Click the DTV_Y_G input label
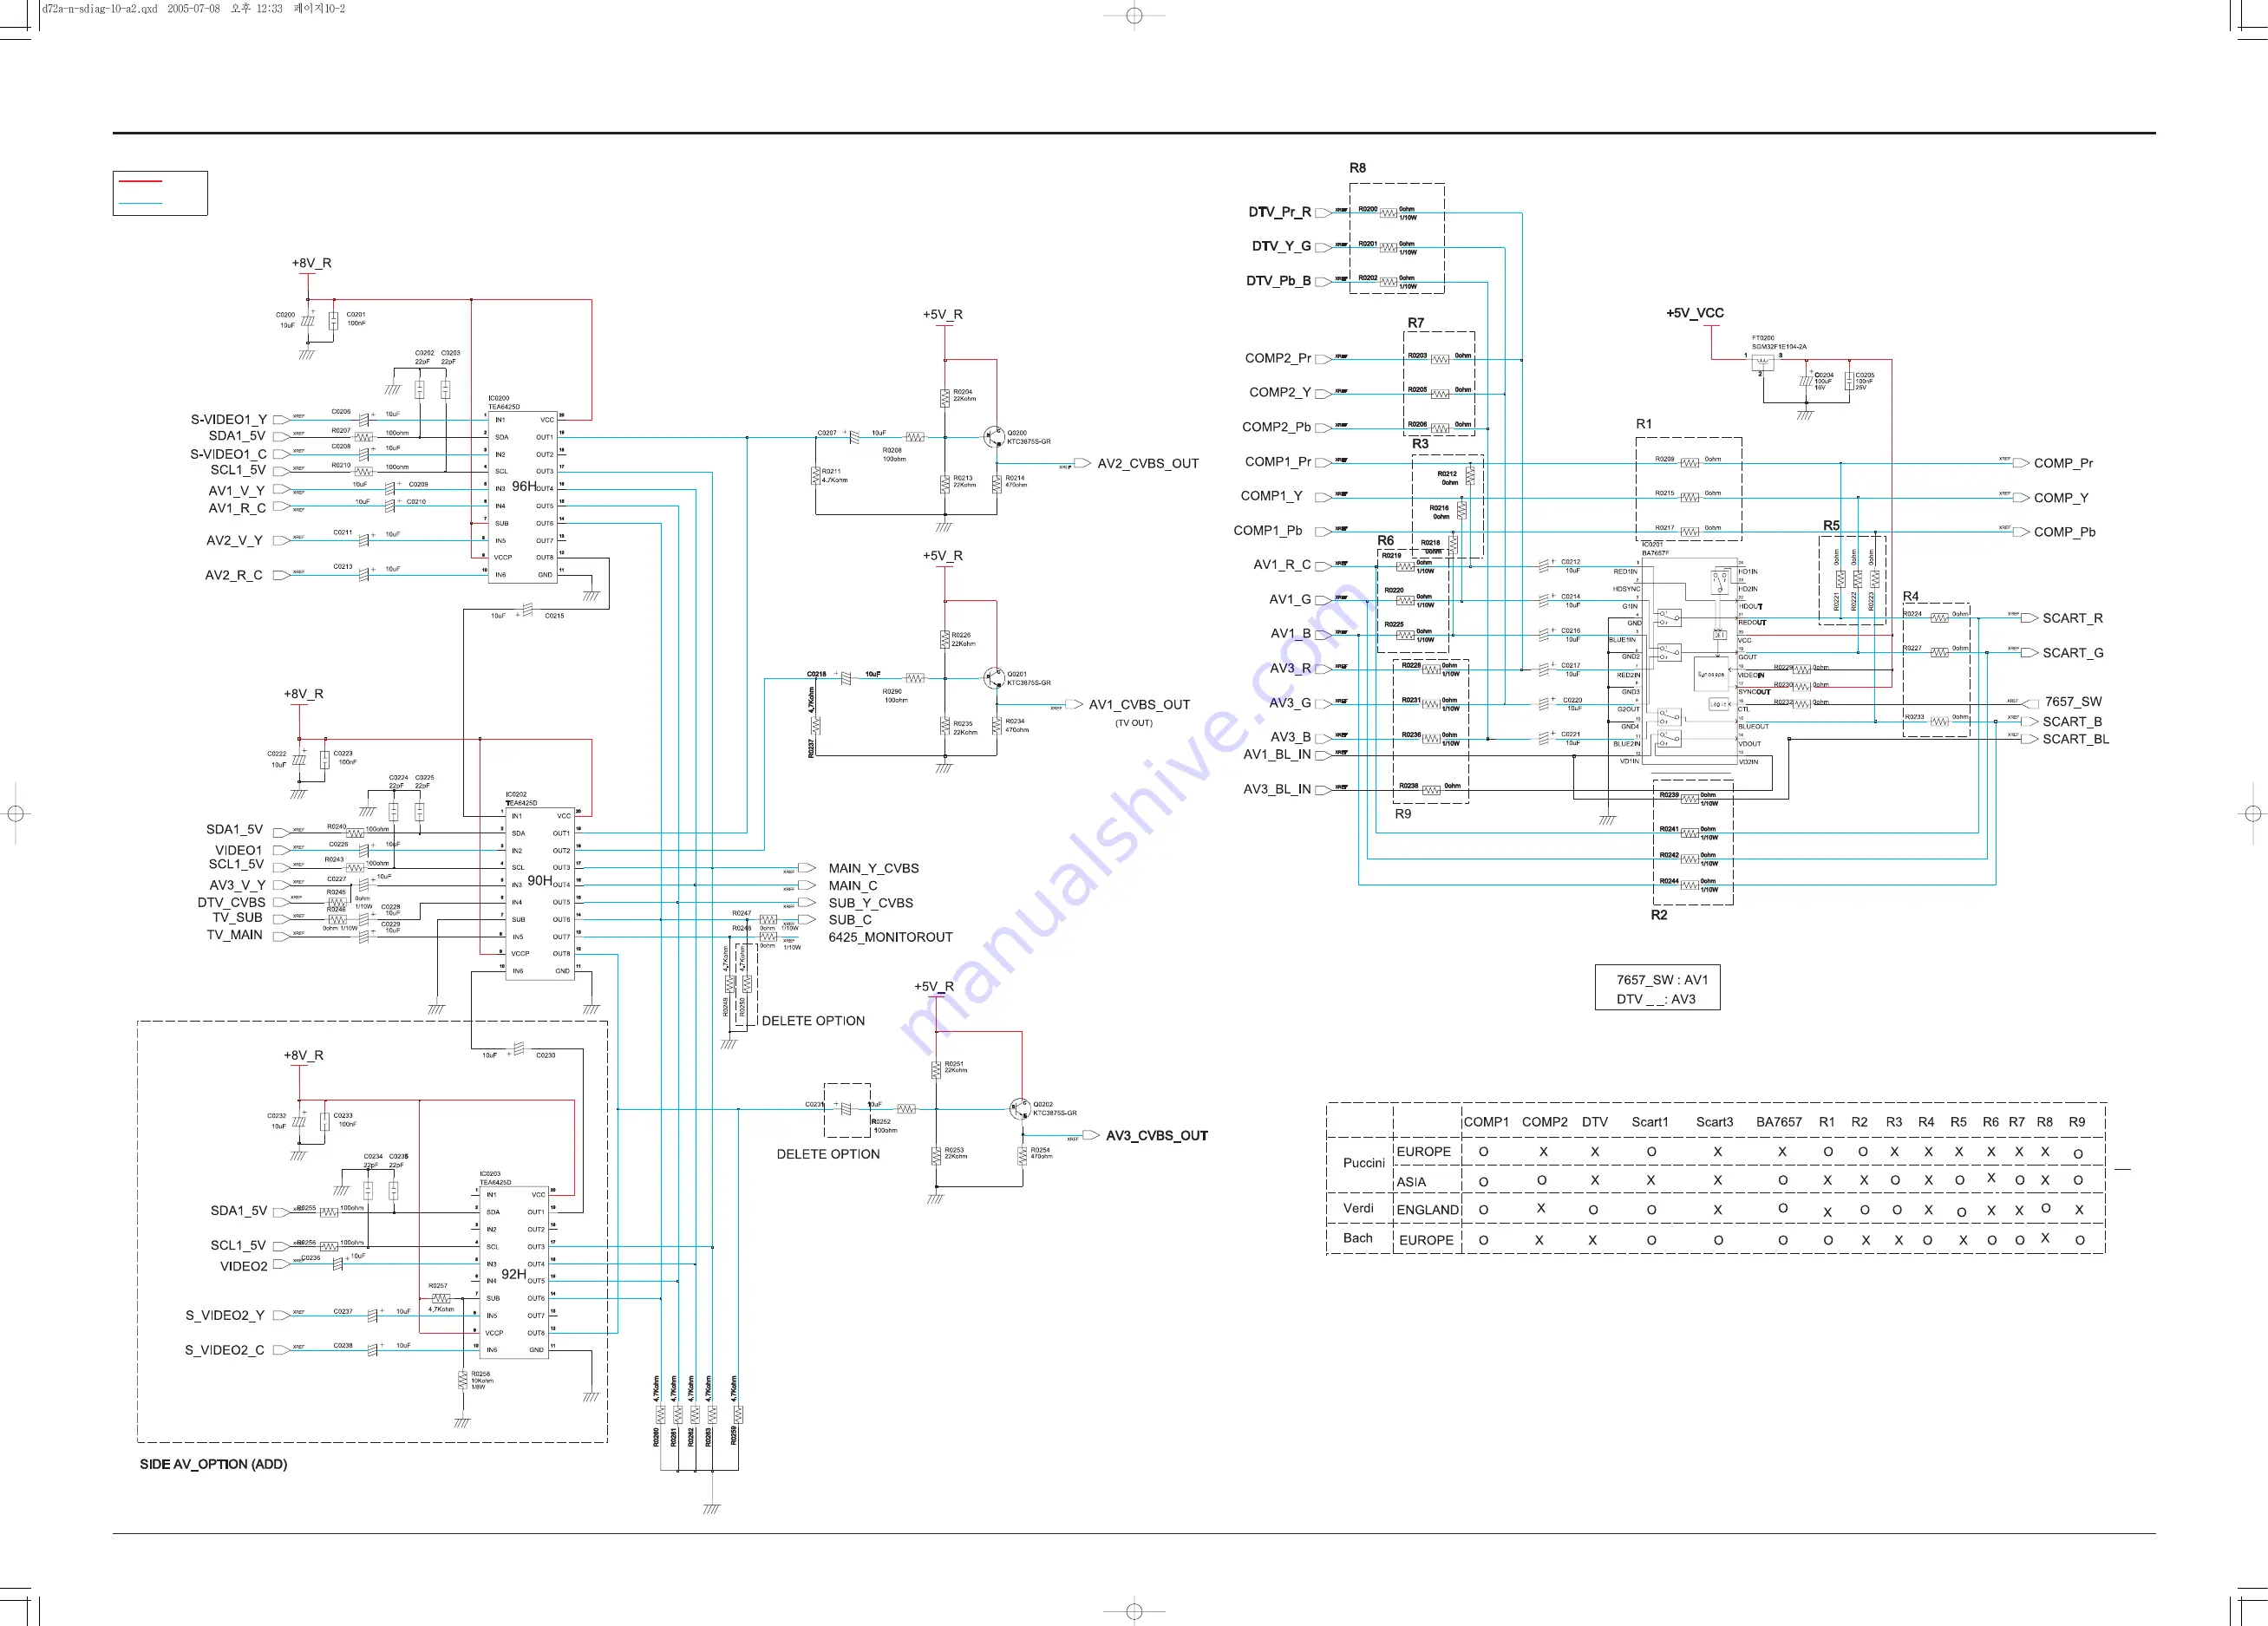Viewport: 2268px width, 1626px height. tap(1282, 246)
